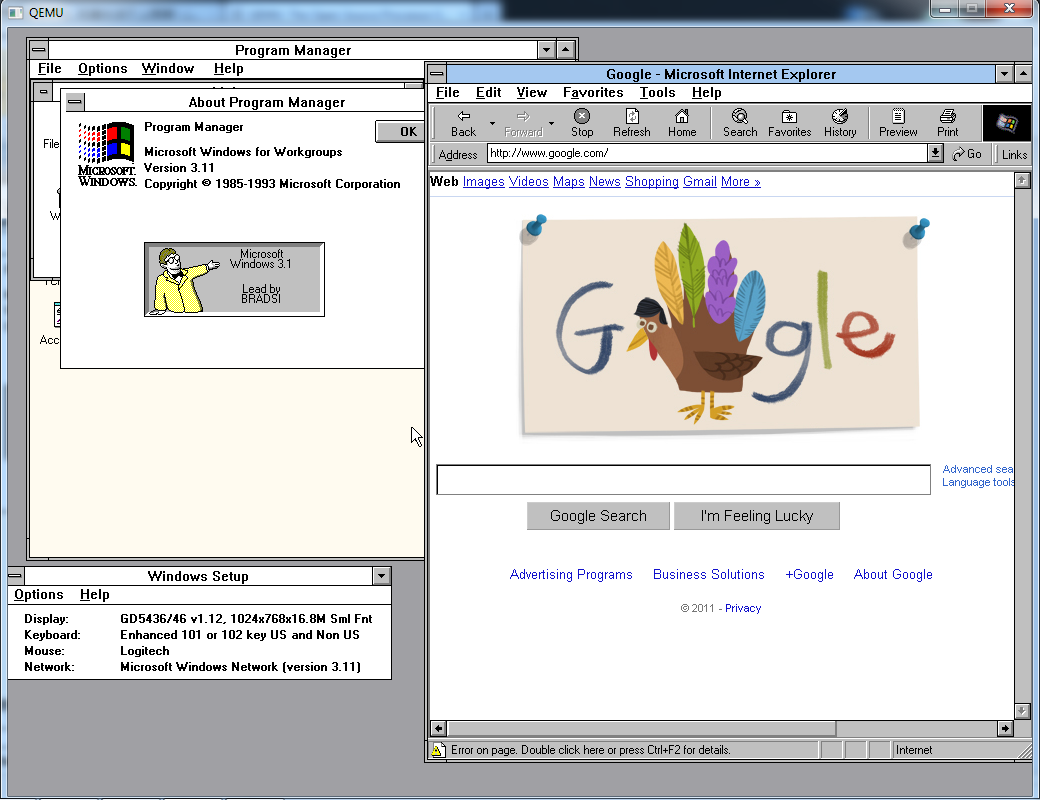This screenshot has height=800, width=1040.
Task: Open the Advertising Programs link
Action: pos(571,574)
